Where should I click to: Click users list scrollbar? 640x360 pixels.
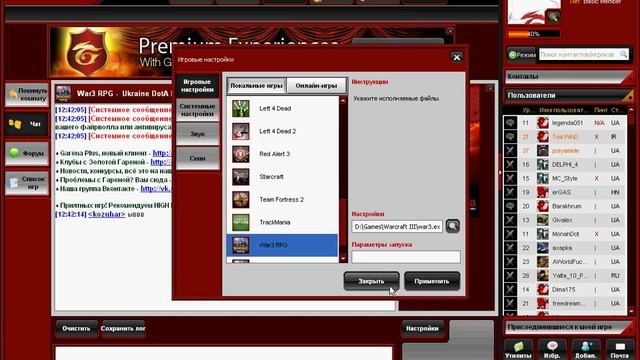631,211
